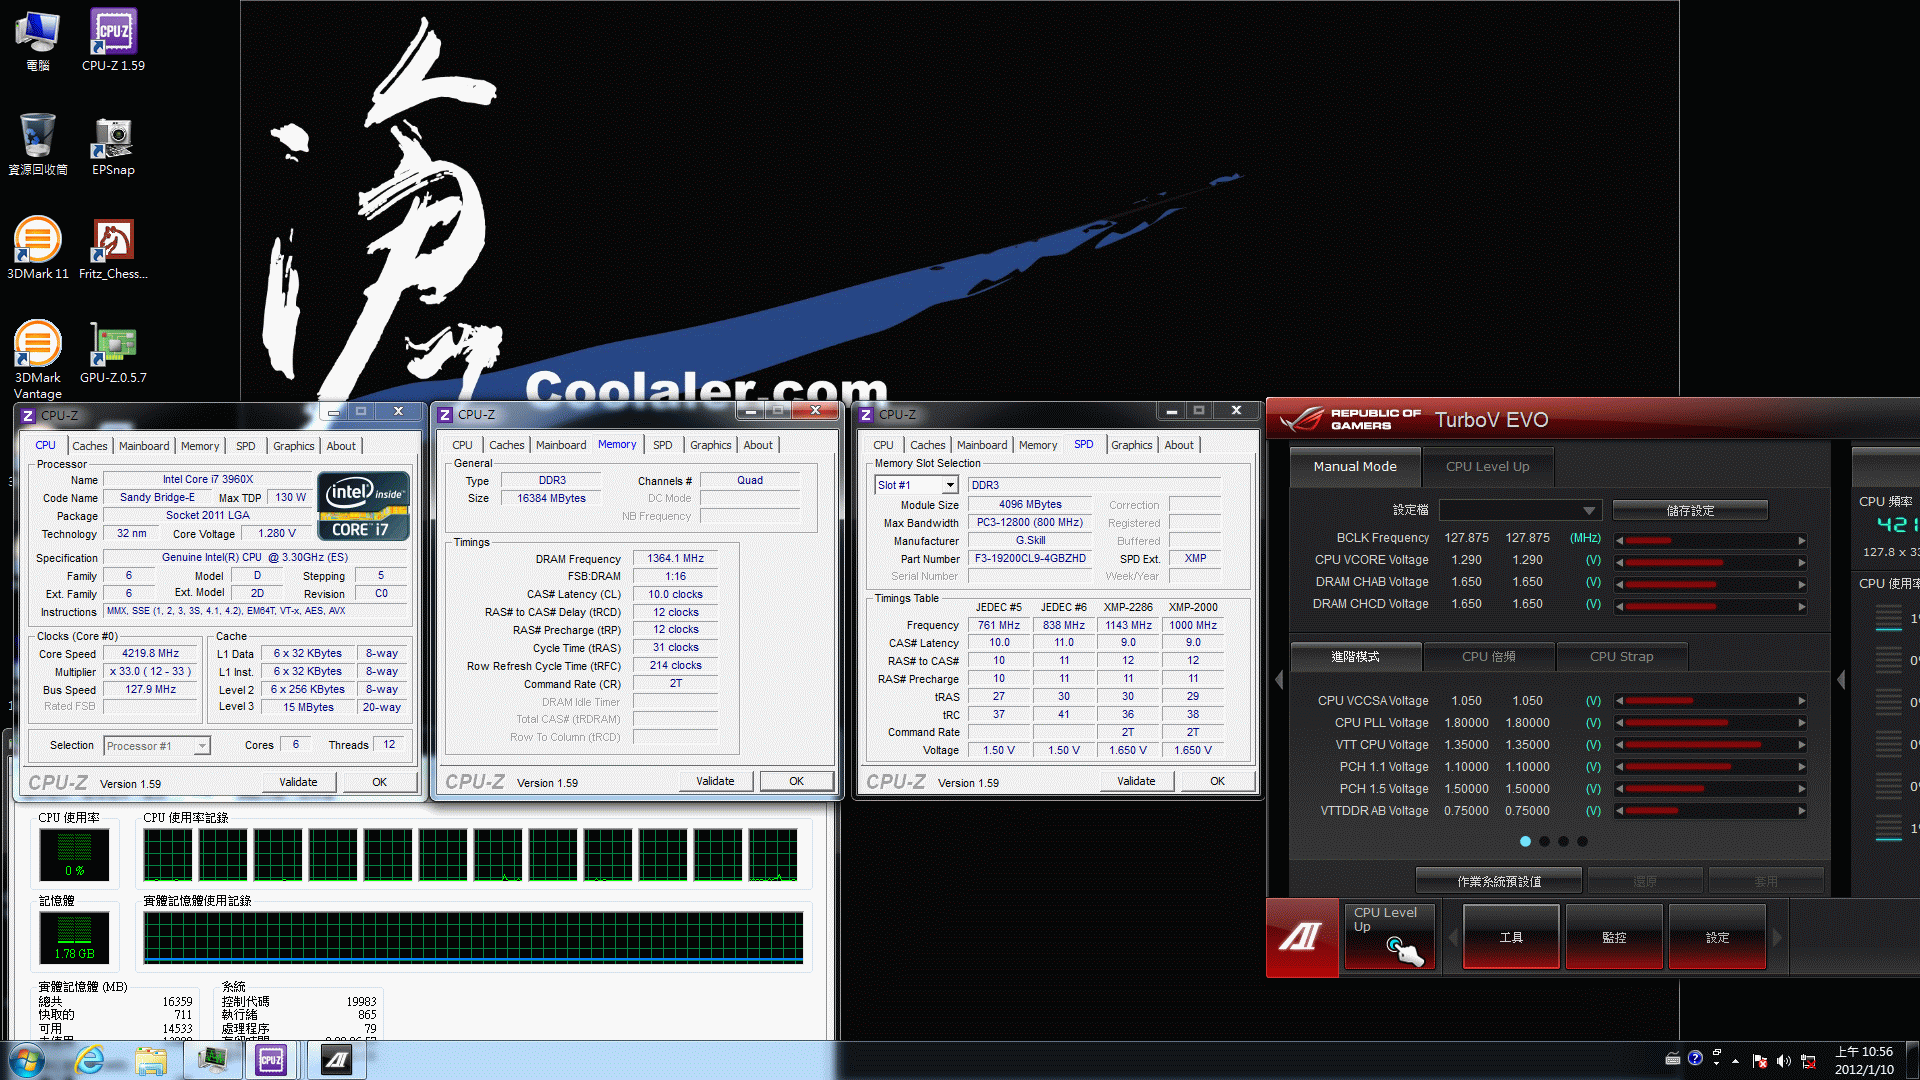Increase DRAM CHAB Voltage with right arrow
The height and width of the screenshot is (1080, 1920).
click(x=1802, y=584)
